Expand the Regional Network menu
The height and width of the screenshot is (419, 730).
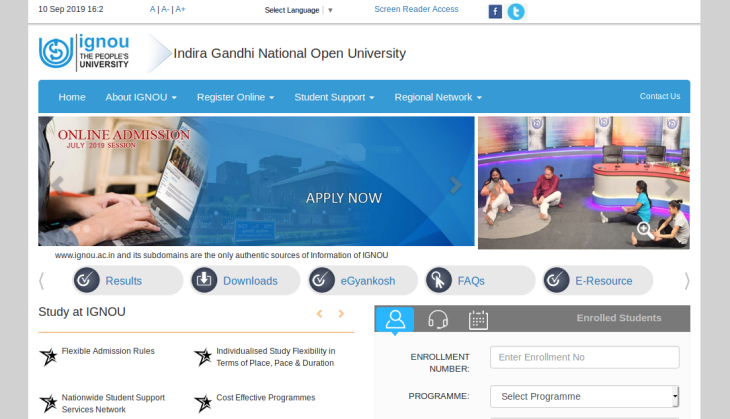click(438, 97)
